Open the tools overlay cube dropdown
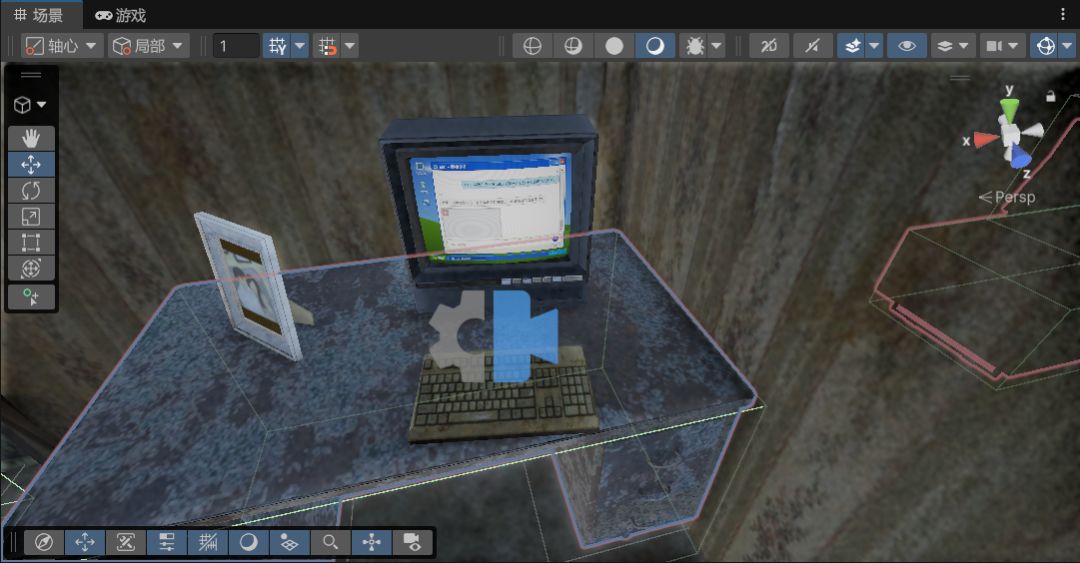1080x563 pixels. pos(30,105)
